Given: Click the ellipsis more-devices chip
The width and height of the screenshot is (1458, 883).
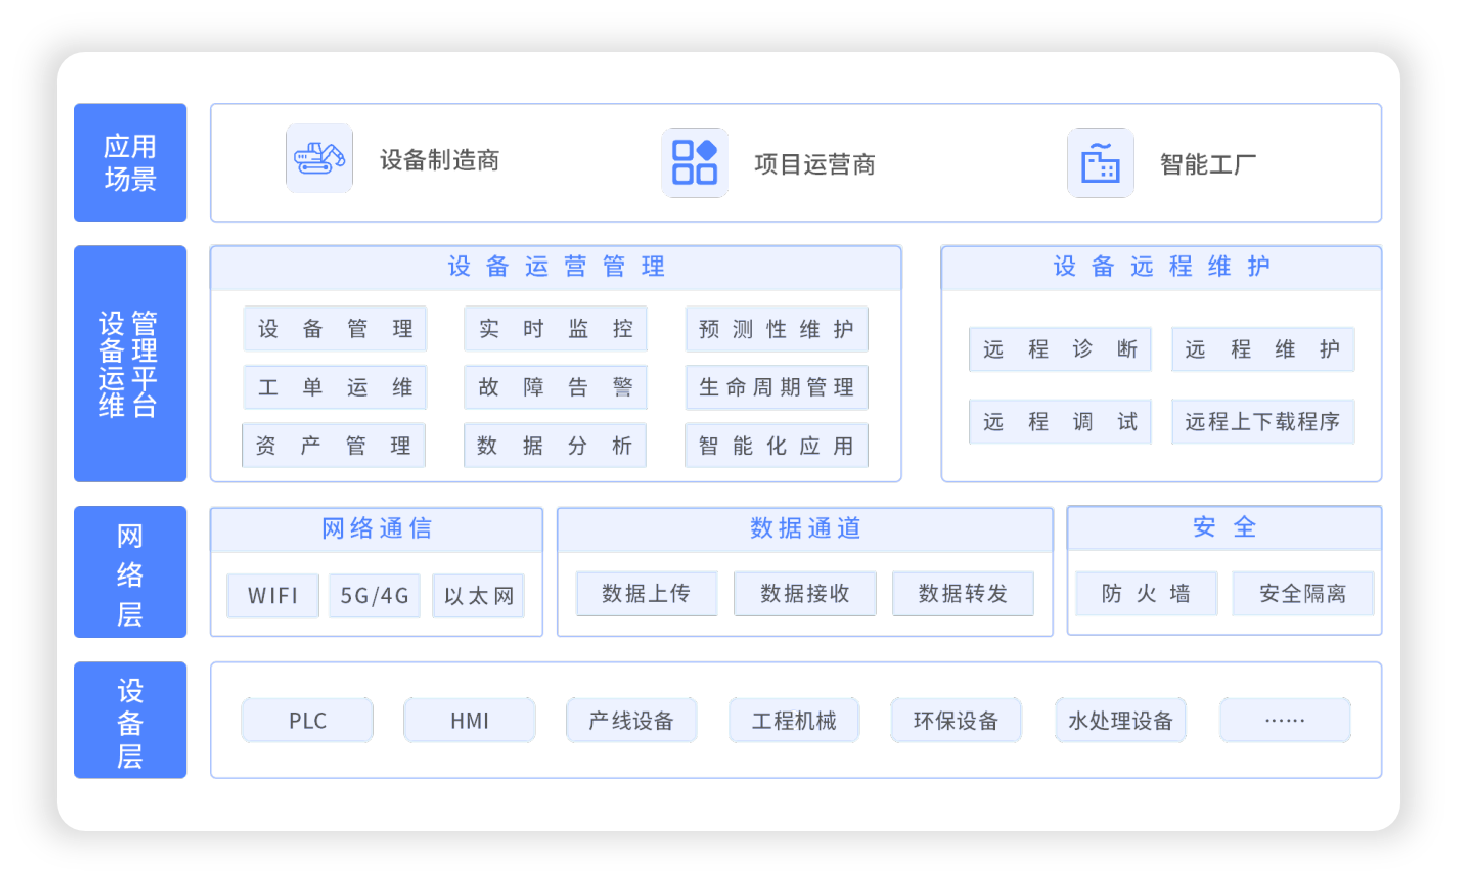Looking at the screenshot, I should point(1284,721).
